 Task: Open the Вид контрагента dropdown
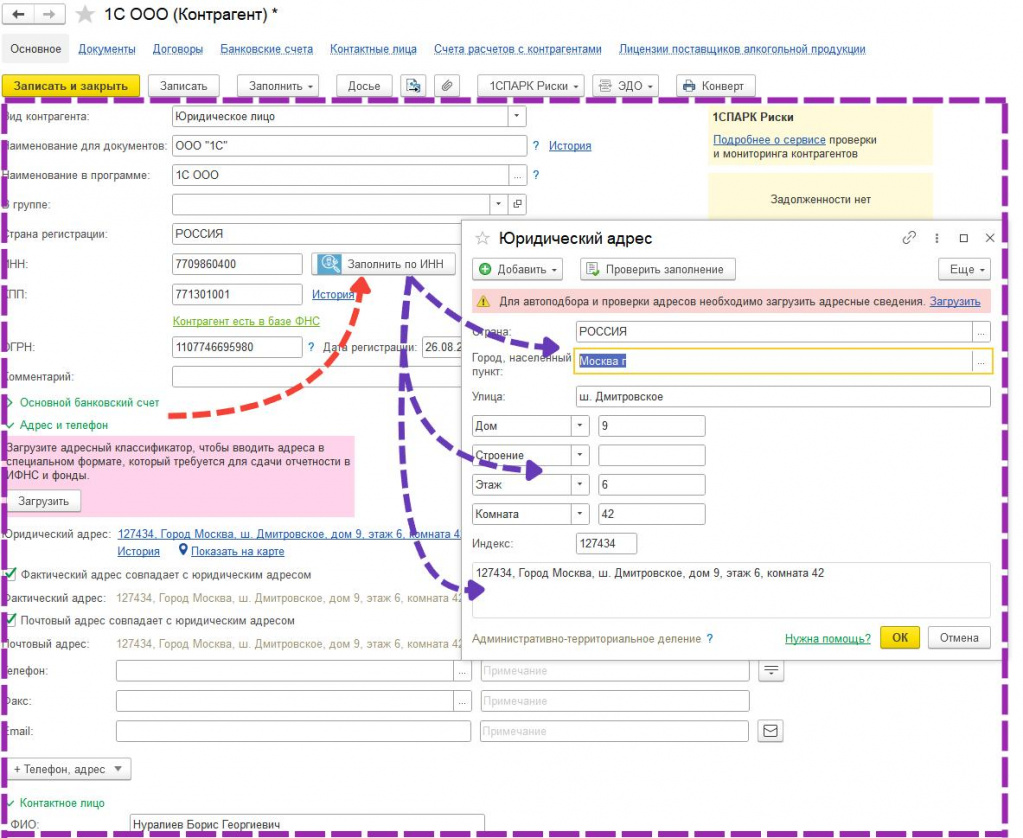(517, 116)
